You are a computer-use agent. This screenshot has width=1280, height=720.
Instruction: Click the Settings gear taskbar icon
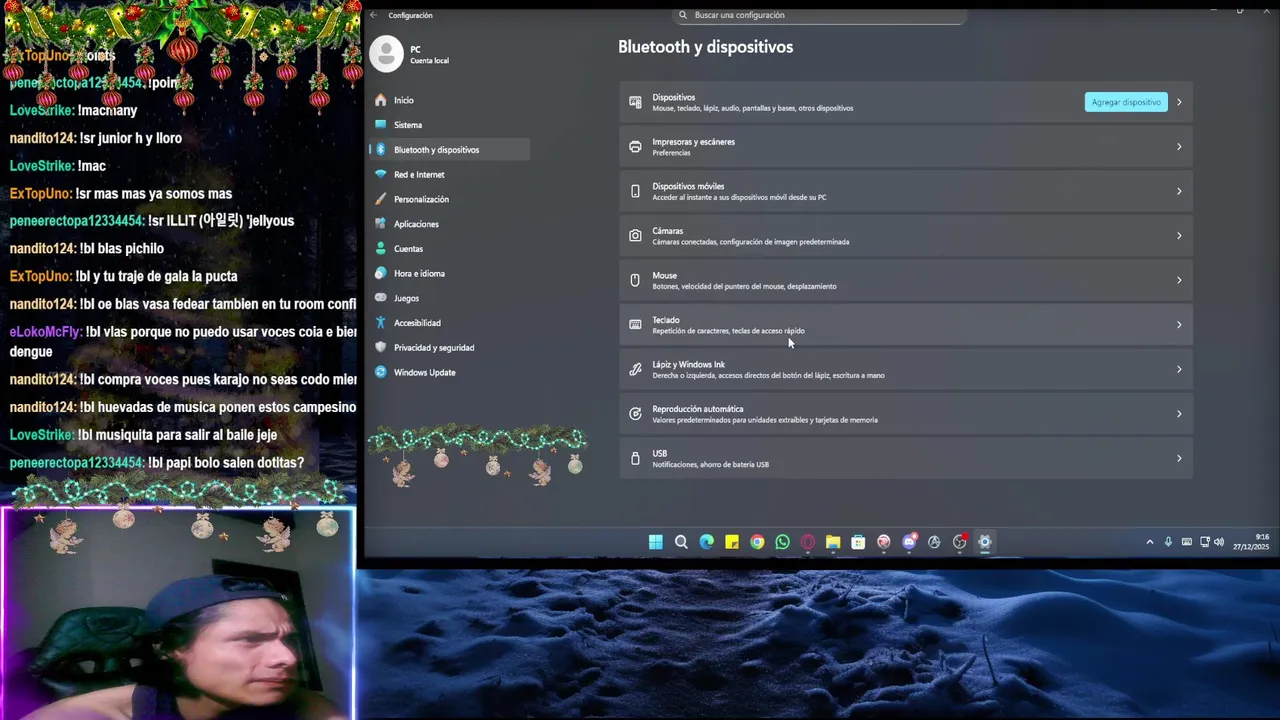click(x=985, y=542)
